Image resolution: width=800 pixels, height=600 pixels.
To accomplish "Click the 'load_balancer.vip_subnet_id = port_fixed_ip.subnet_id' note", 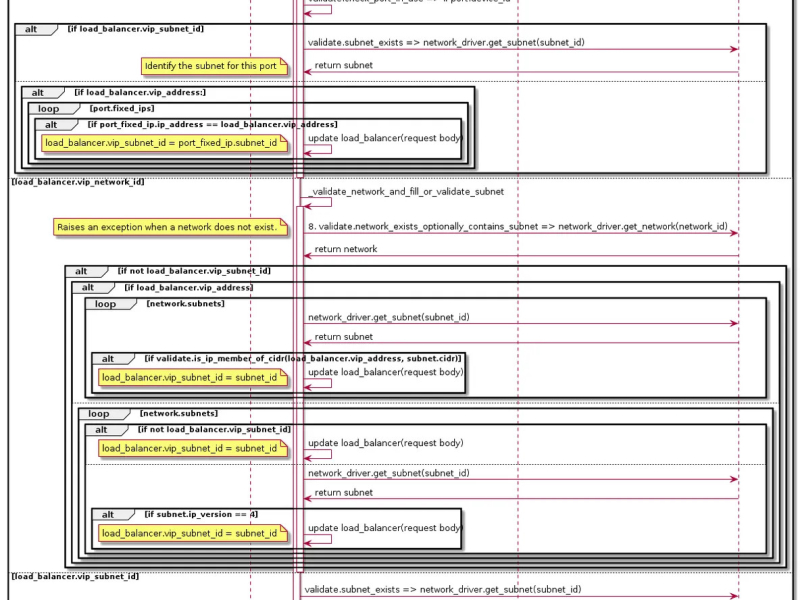I will point(165,143).
